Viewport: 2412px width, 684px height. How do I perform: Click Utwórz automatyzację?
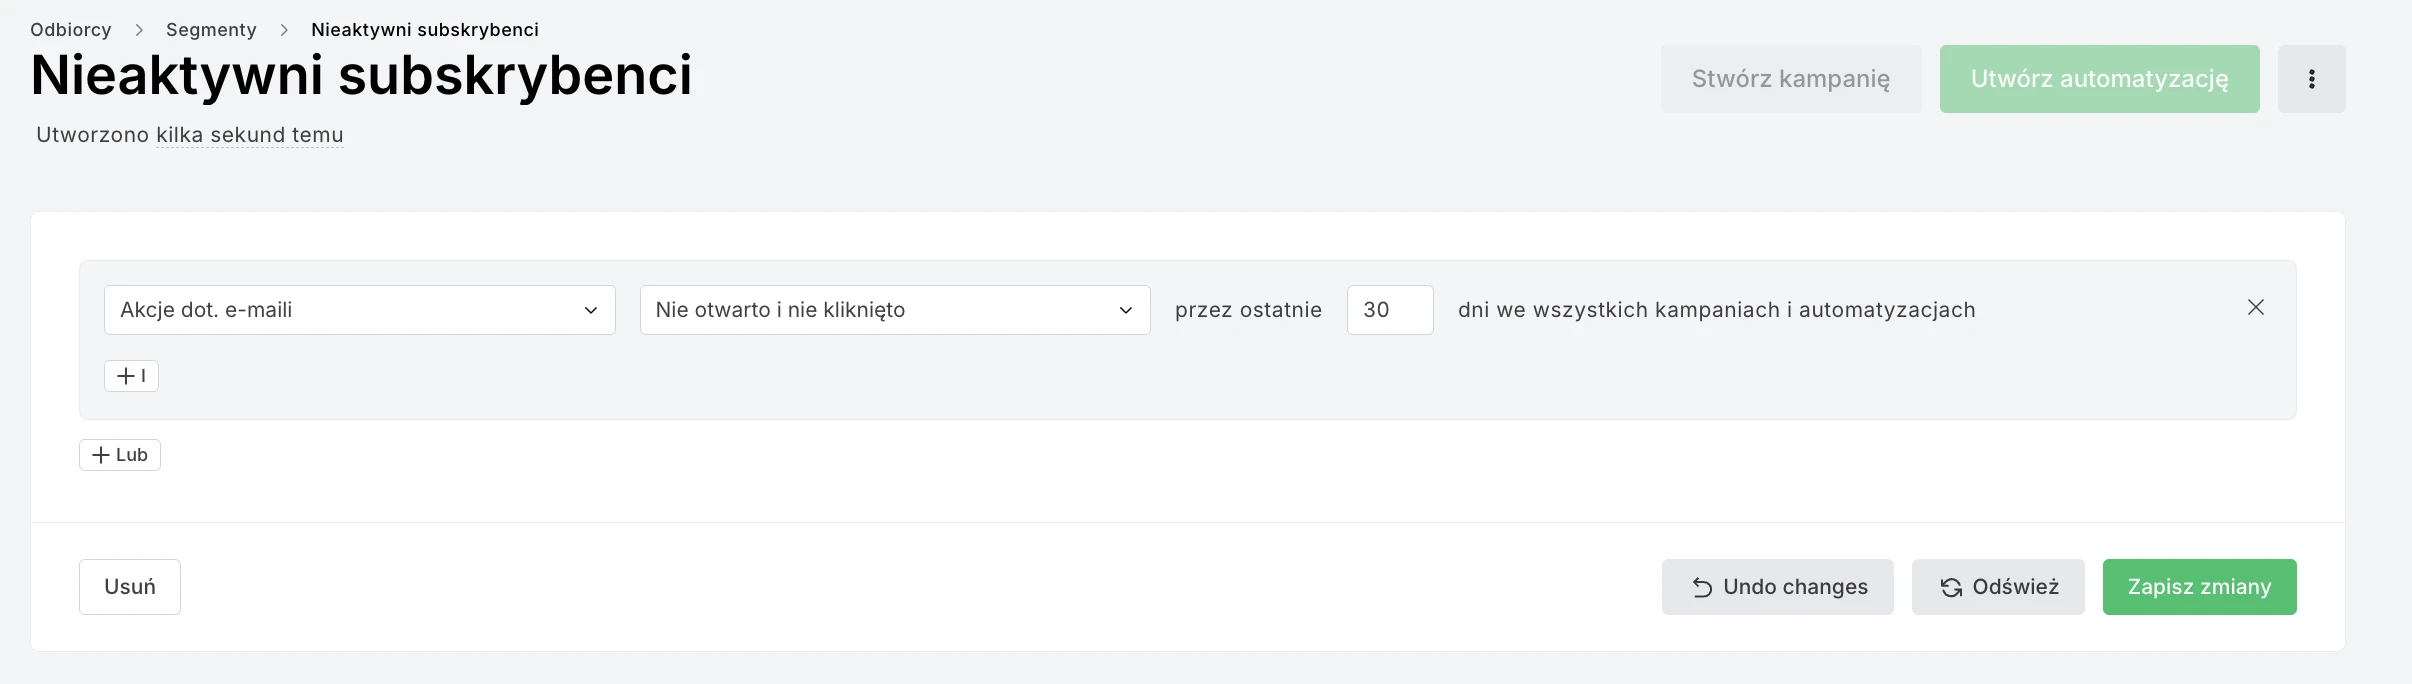(2100, 78)
